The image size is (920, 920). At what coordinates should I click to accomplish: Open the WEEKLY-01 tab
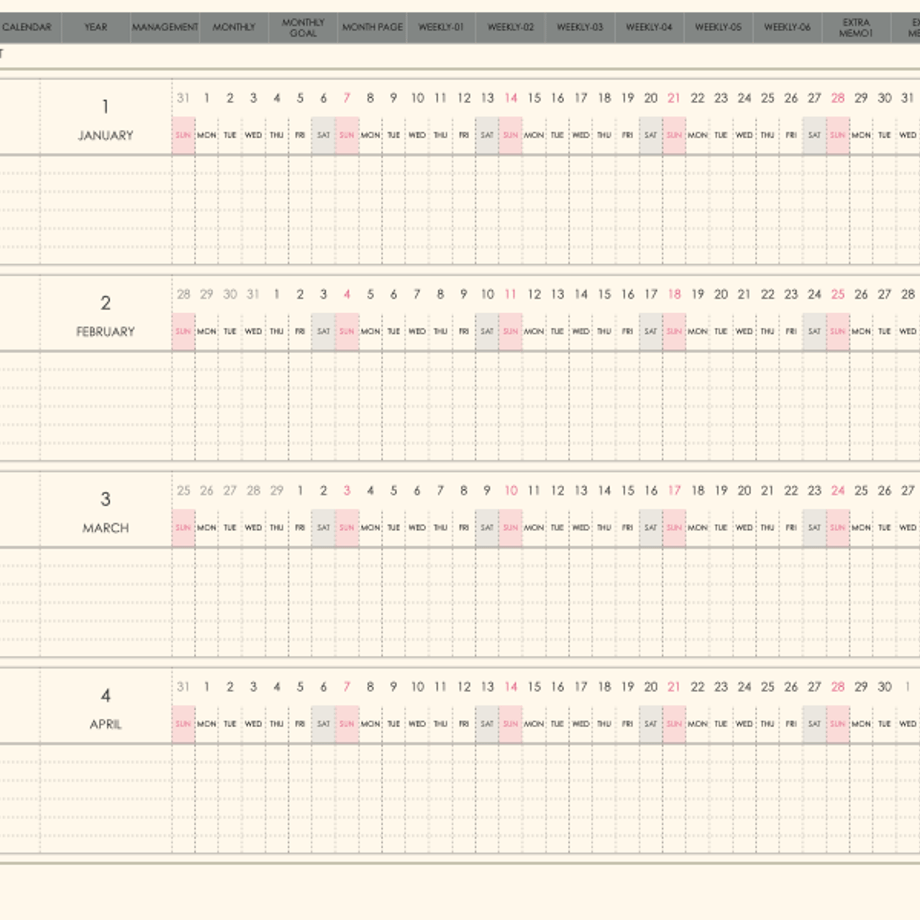tap(441, 27)
